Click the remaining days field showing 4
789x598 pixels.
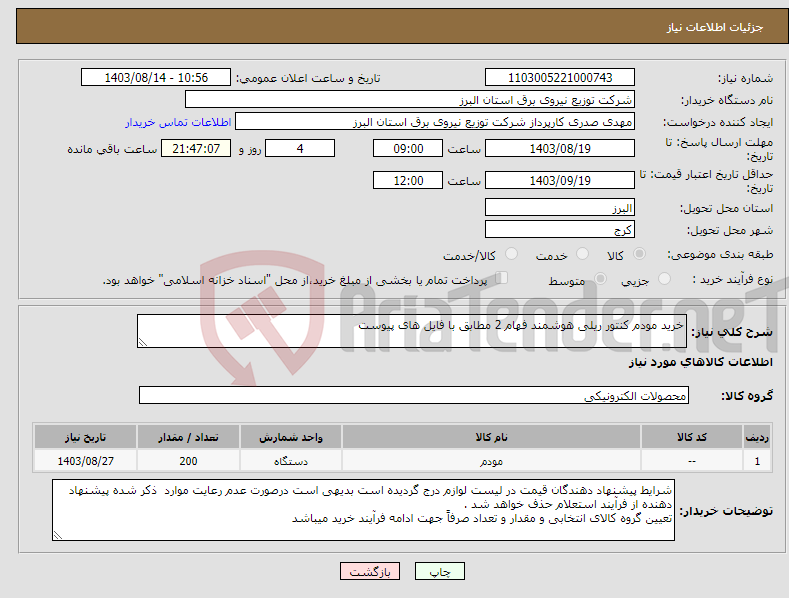point(300,148)
